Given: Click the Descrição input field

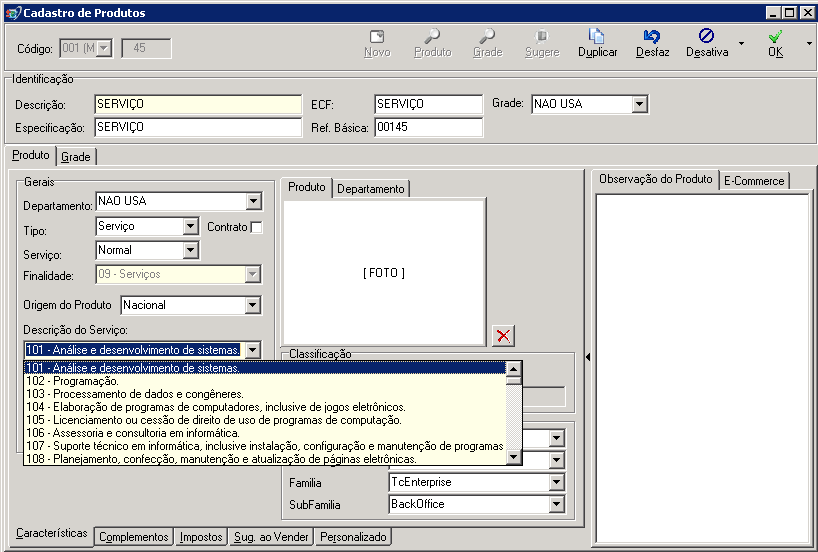Looking at the screenshot, I should click(x=198, y=104).
